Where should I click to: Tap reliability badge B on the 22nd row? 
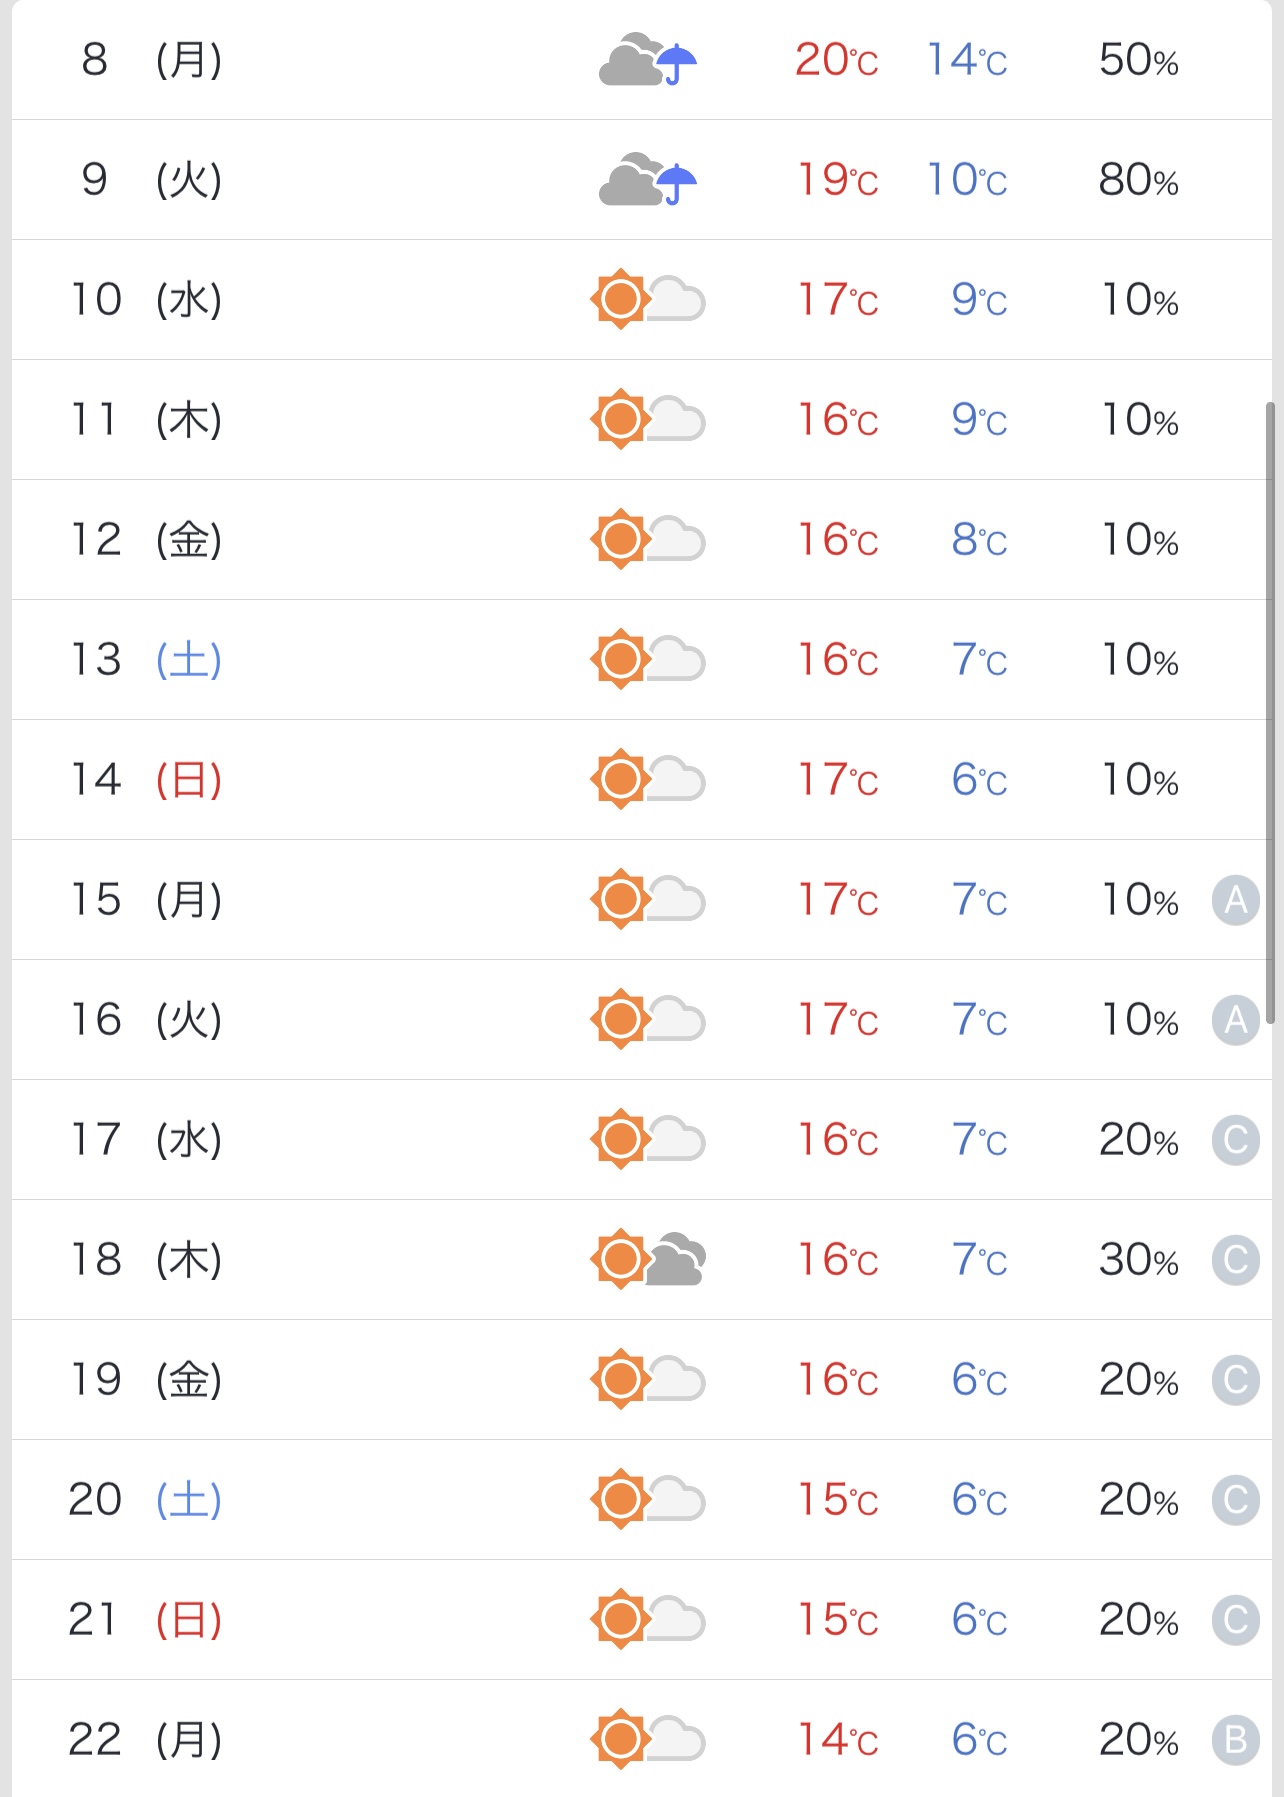coord(1235,1740)
